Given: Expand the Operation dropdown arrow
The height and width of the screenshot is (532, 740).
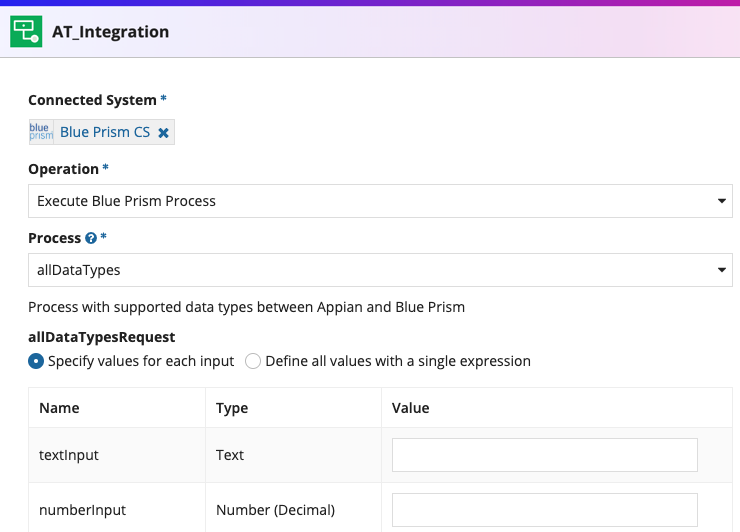Looking at the screenshot, I should click(722, 201).
